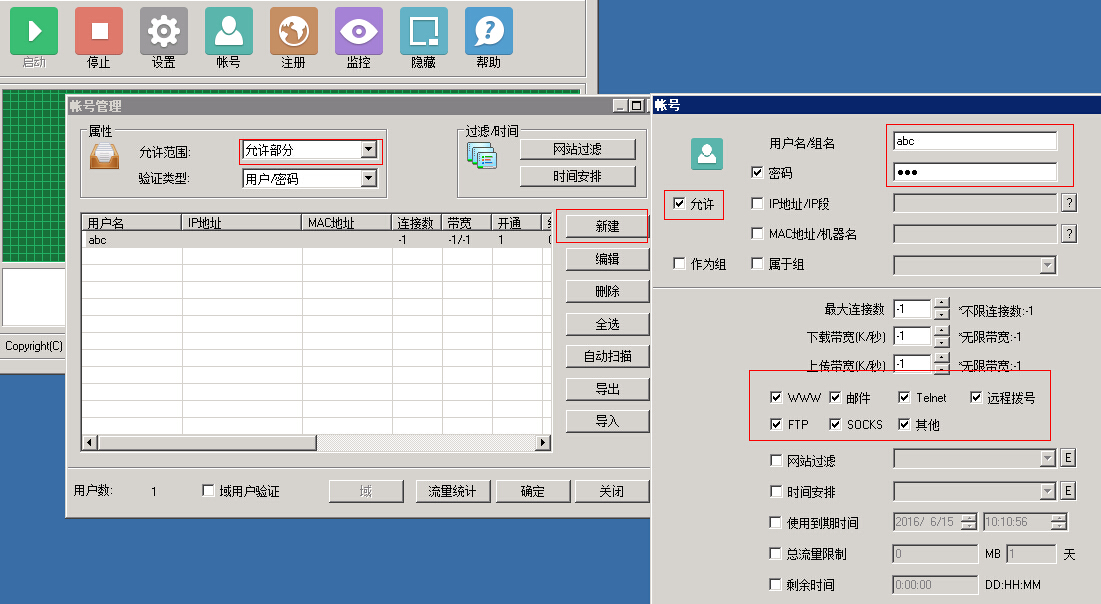The height and width of the screenshot is (604, 1101).
Task: Expand the 允许范围 dropdown
Action: [x=368, y=150]
